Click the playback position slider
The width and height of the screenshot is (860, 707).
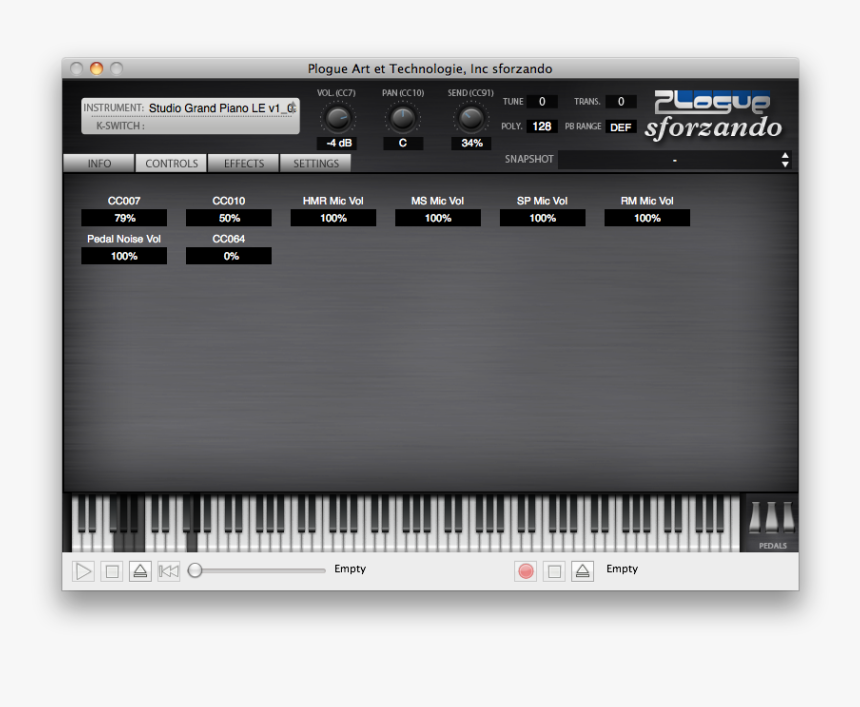coord(258,570)
